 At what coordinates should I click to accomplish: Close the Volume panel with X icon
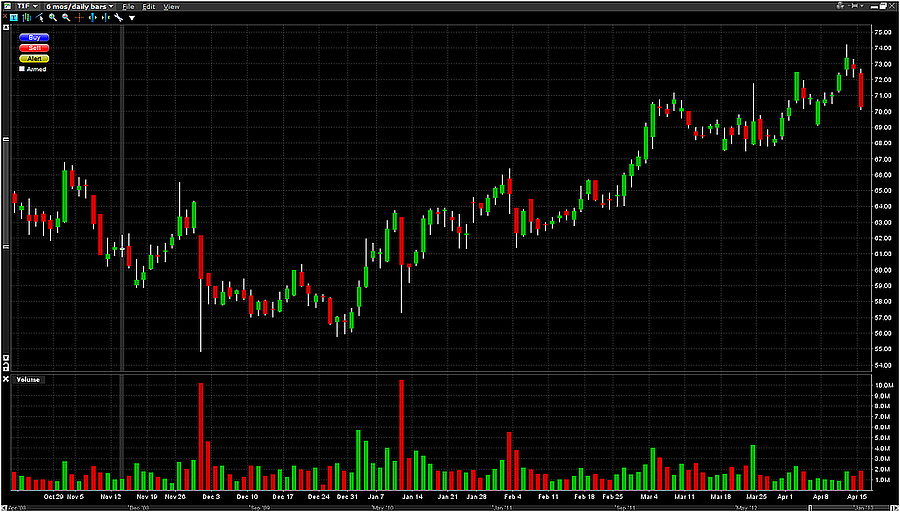pos(6,379)
